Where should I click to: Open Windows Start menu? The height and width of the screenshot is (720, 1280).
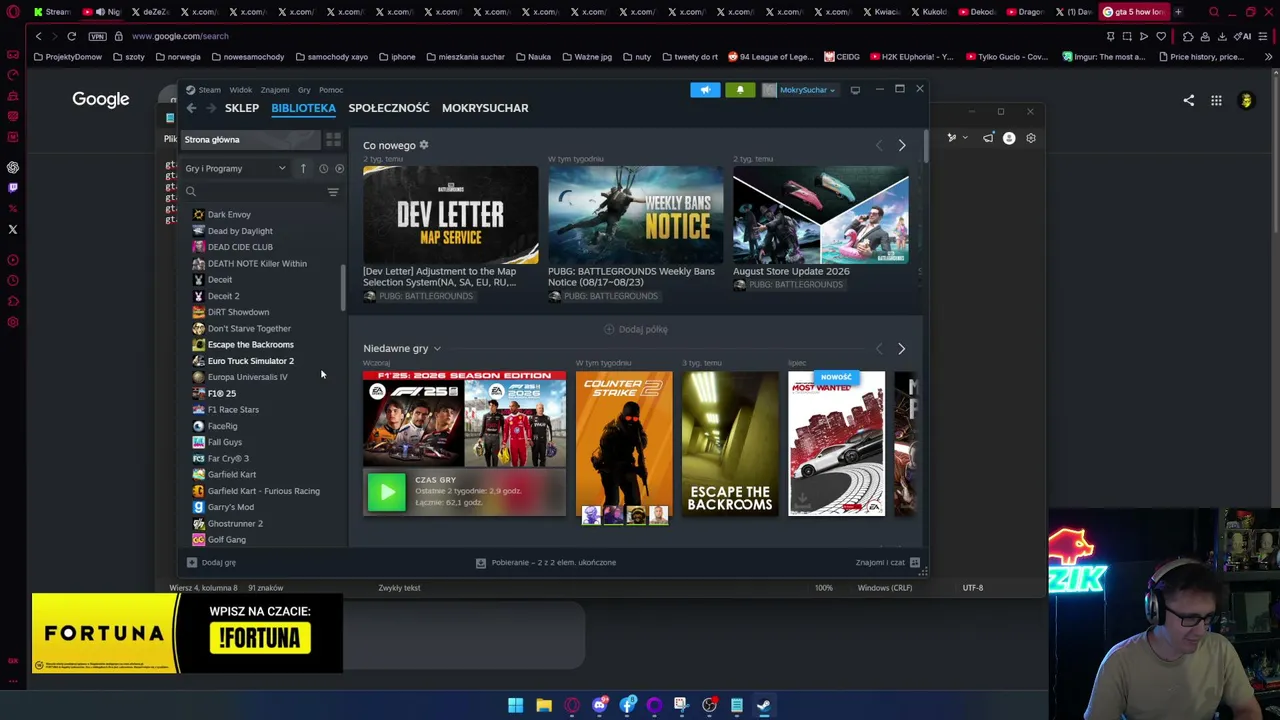pyautogui.click(x=515, y=705)
